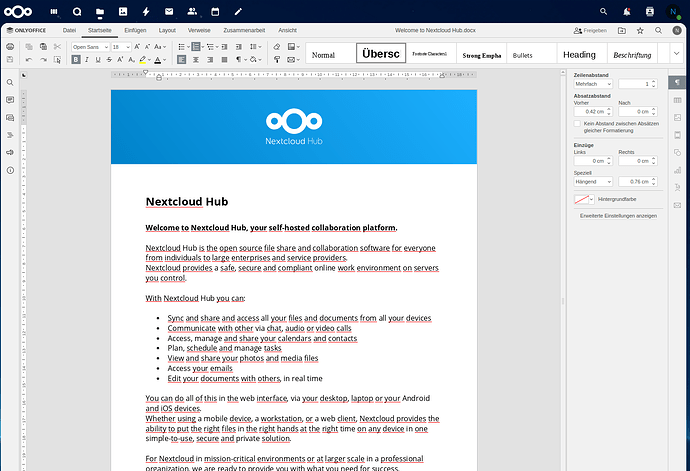Open navigation headings panel in left sidebar
The height and width of the screenshot is (471, 690).
[x=10, y=135]
